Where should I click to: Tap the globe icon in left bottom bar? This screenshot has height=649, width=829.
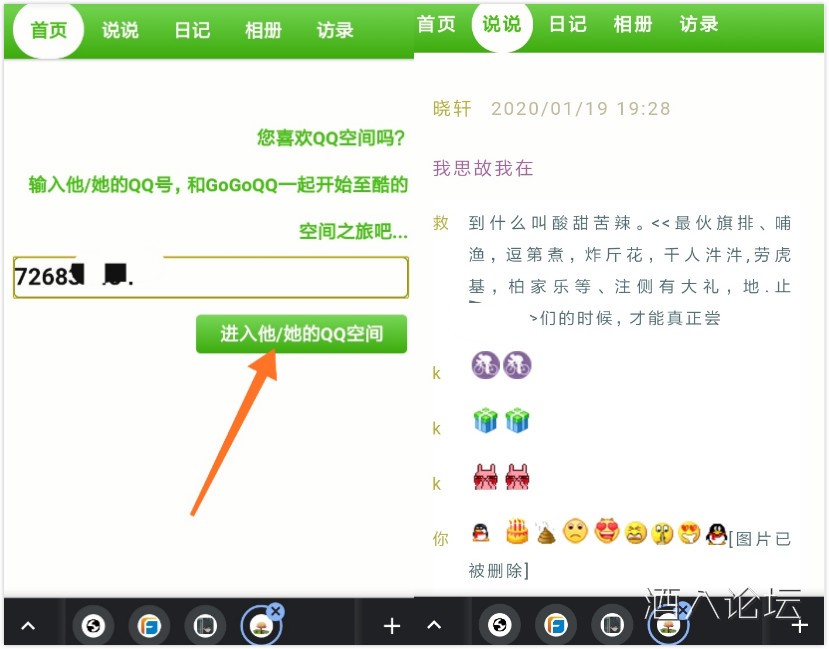click(x=94, y=626)
